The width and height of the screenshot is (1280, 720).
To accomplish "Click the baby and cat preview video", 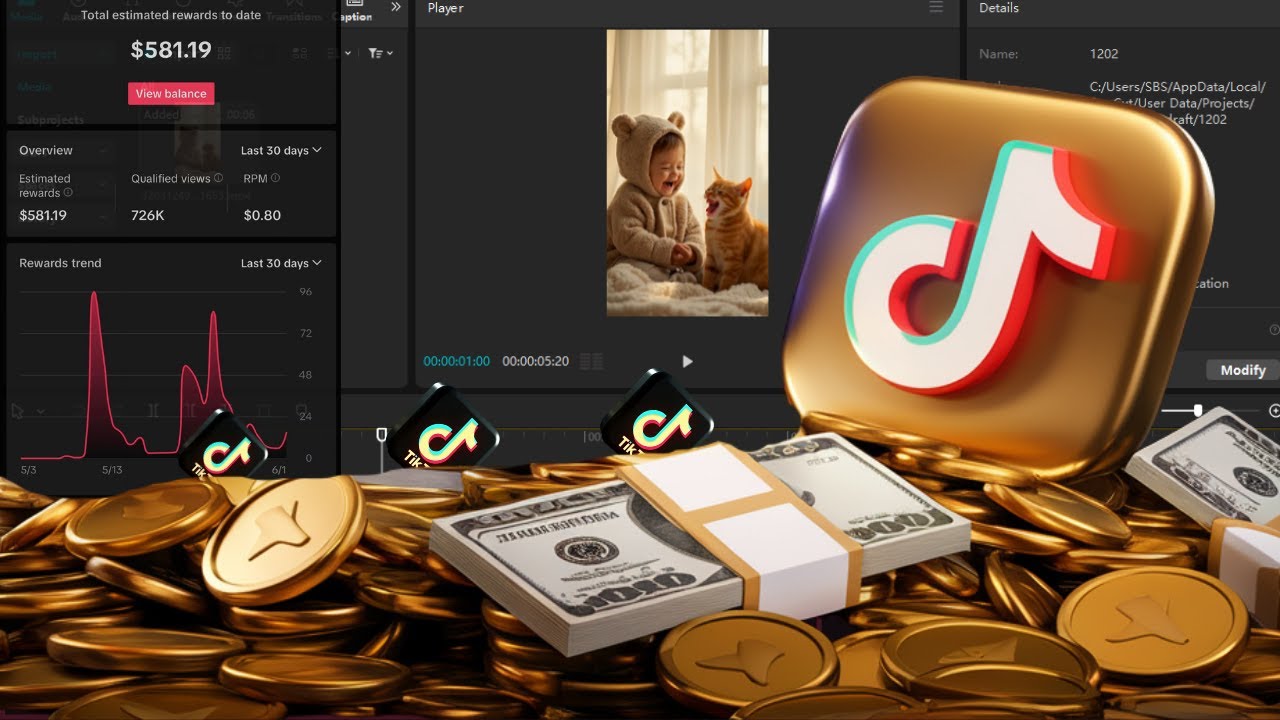I will [687, 173].
